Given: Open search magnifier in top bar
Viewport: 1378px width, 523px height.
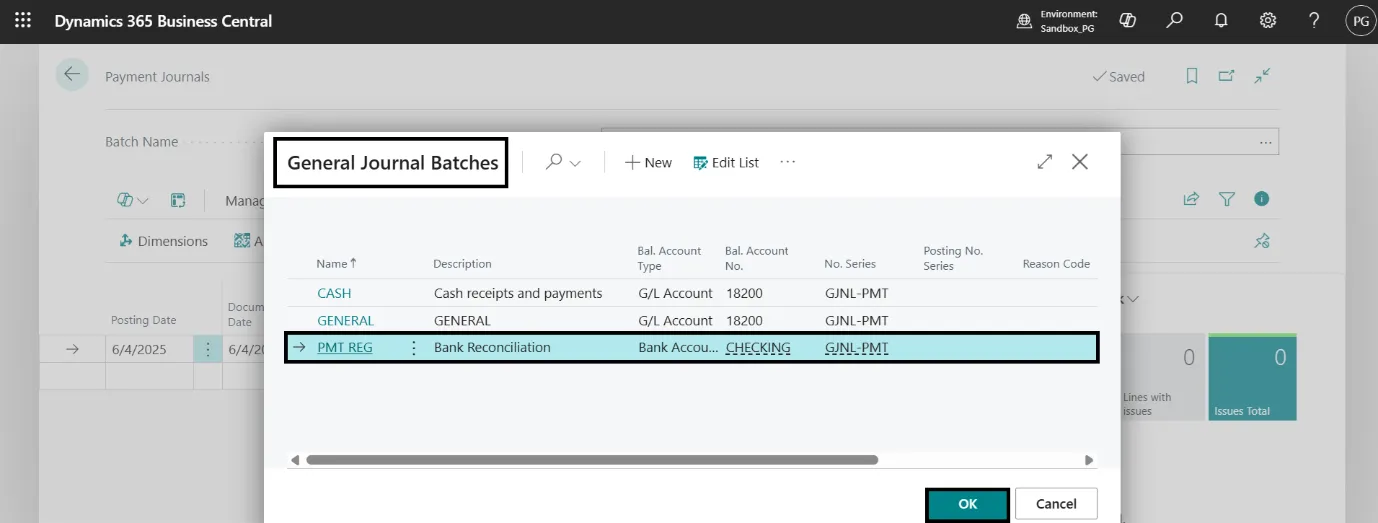Looking at the screenshot, I should 1175,21.
